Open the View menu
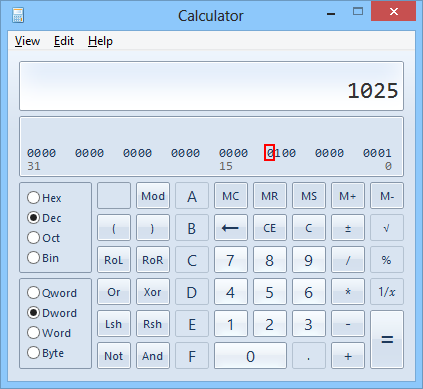The image size is (423, 389). (x=27, y=41)
